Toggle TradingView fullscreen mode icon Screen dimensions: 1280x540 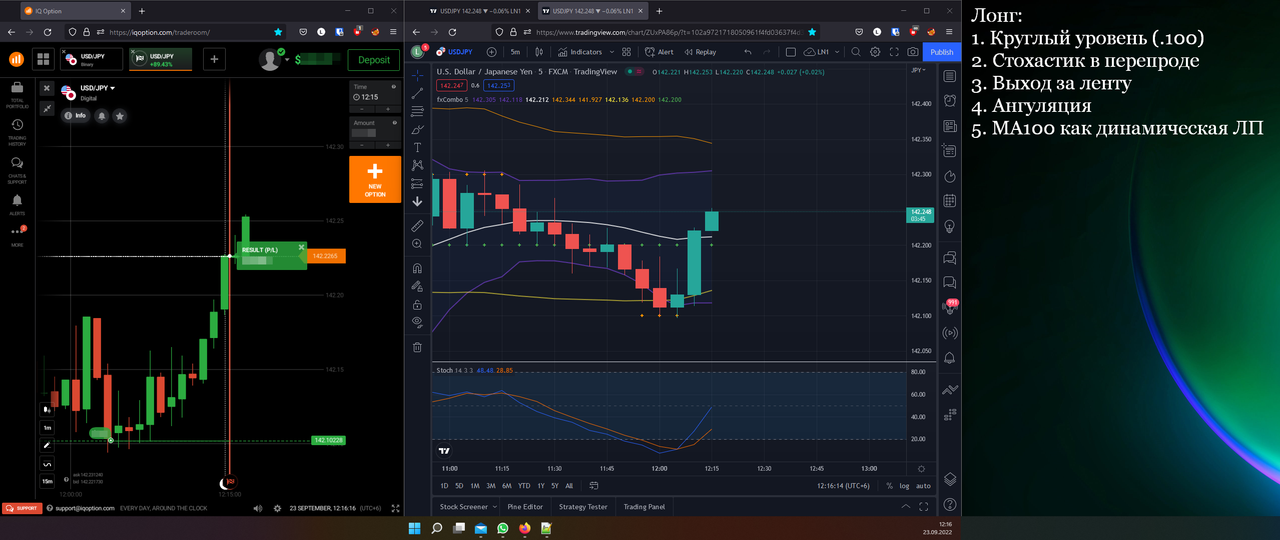894,52
